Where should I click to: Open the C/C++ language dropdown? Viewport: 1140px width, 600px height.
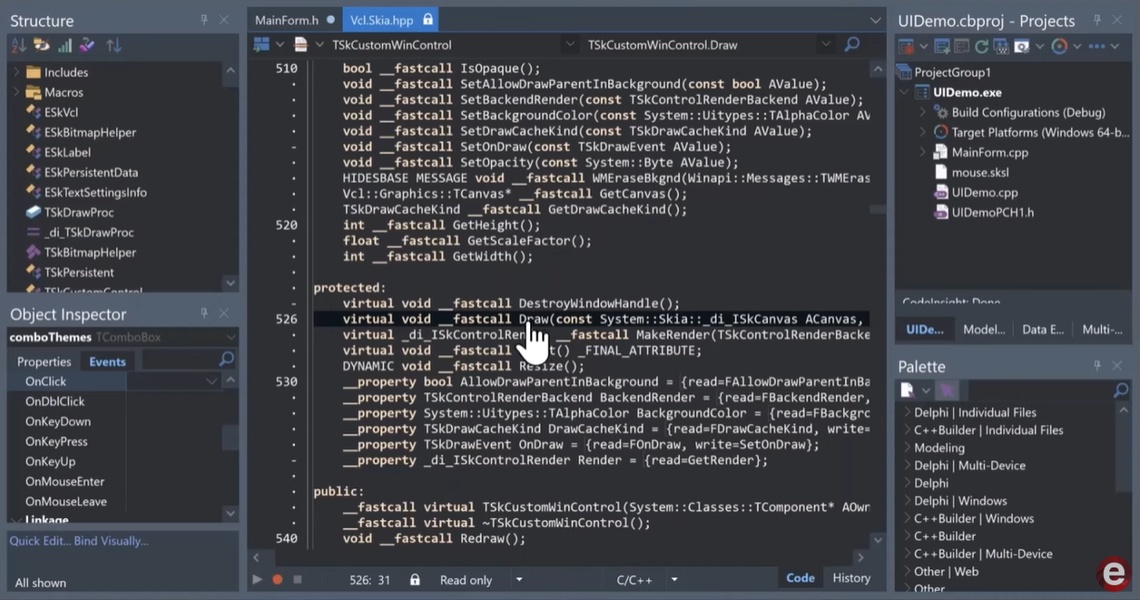674,580
